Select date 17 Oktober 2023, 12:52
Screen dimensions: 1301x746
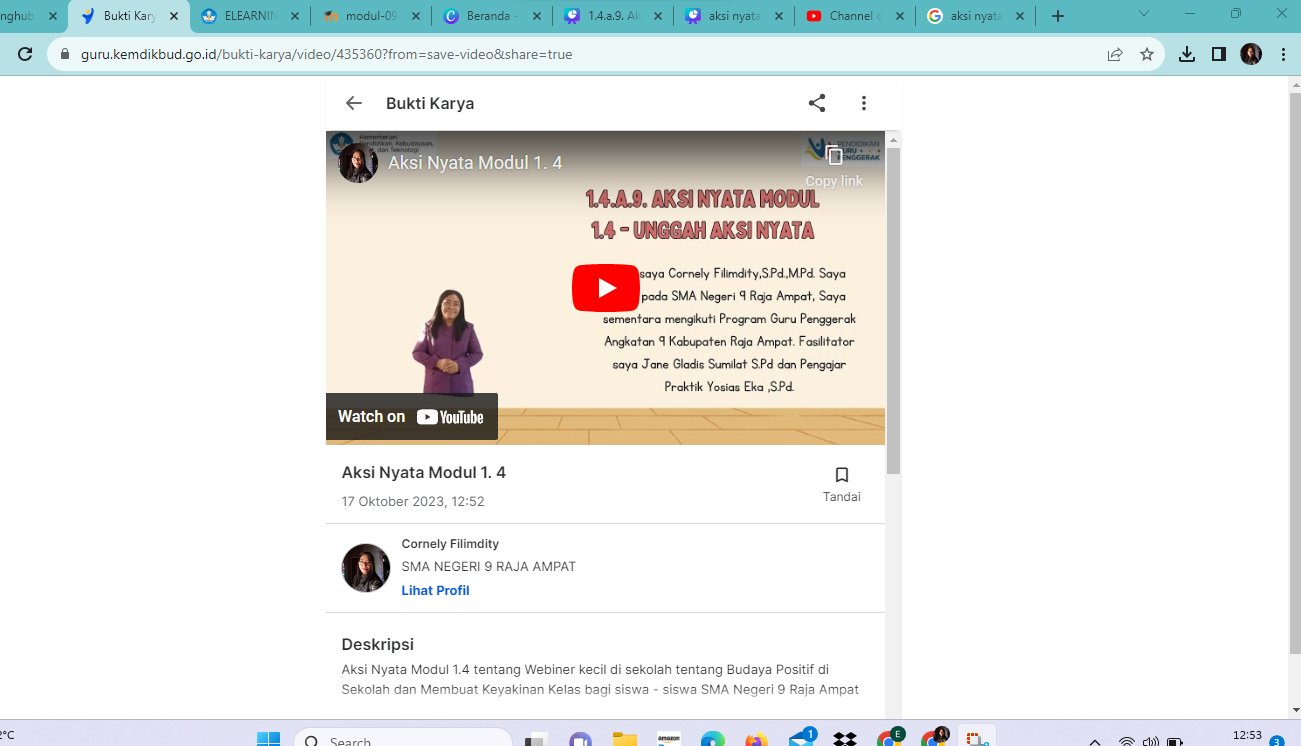click(x=413, y=502)
